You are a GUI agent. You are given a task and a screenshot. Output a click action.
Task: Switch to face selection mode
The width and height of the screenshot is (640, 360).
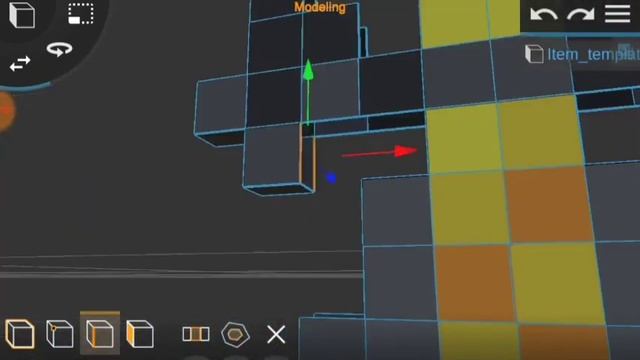(x=140, y=334)
